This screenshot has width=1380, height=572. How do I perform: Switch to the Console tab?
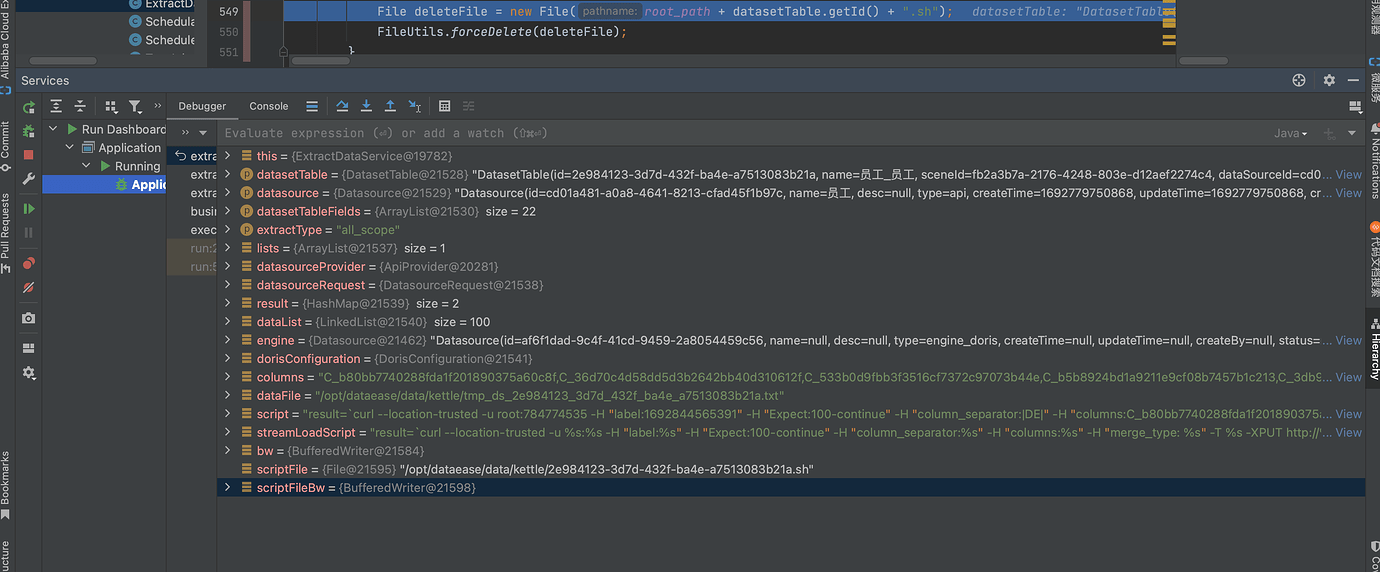268,106
